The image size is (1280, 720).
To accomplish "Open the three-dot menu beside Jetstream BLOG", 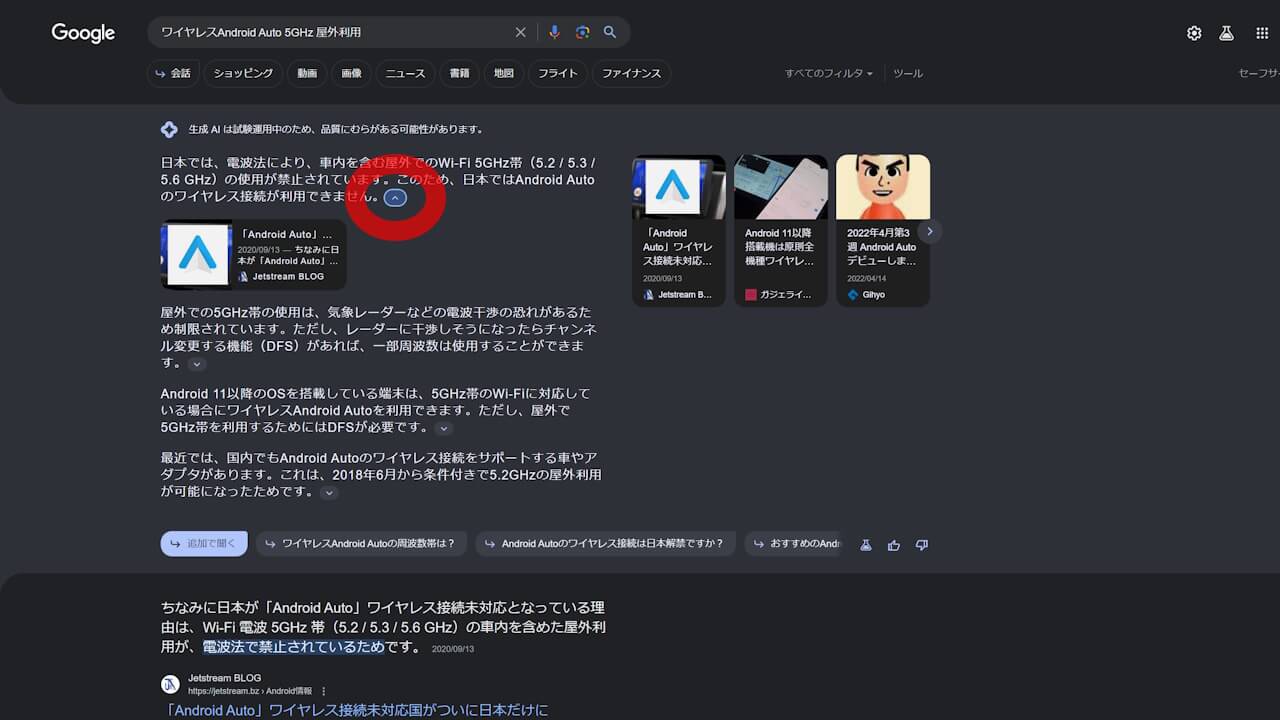I will [x=323, y=690].
